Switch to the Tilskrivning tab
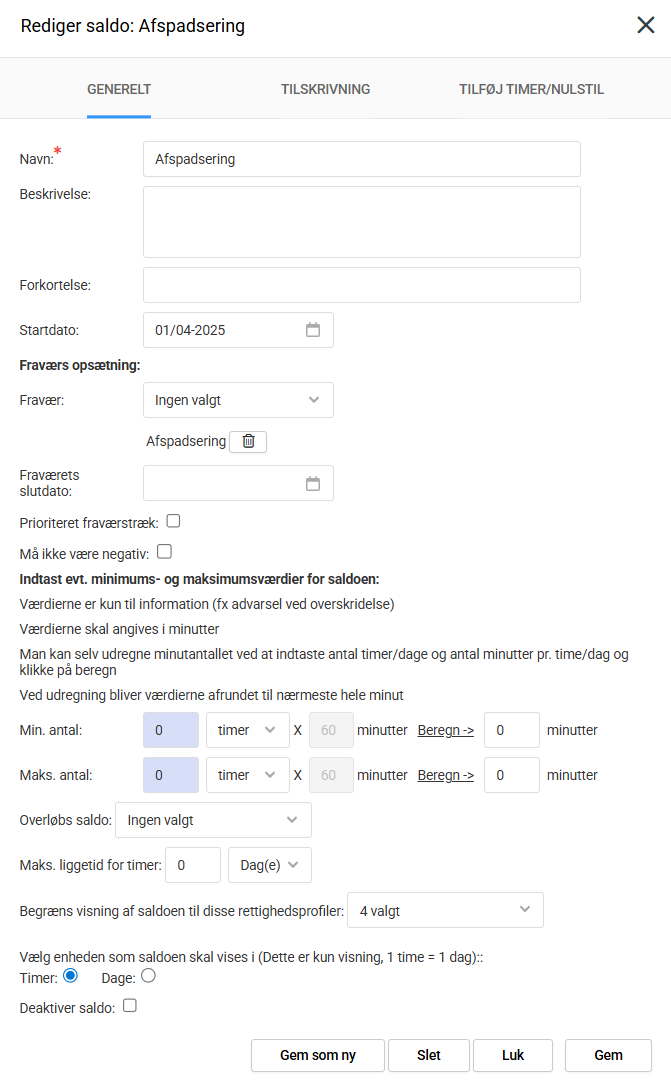 pyautogui.click(x=326, y=89)
